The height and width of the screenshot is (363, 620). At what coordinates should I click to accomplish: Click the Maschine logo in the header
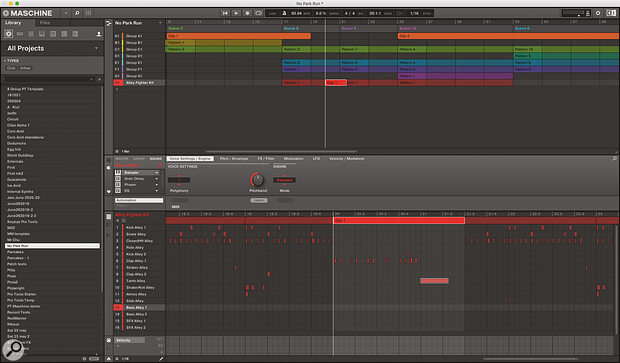pyautogui.click(x=28, y=13)
